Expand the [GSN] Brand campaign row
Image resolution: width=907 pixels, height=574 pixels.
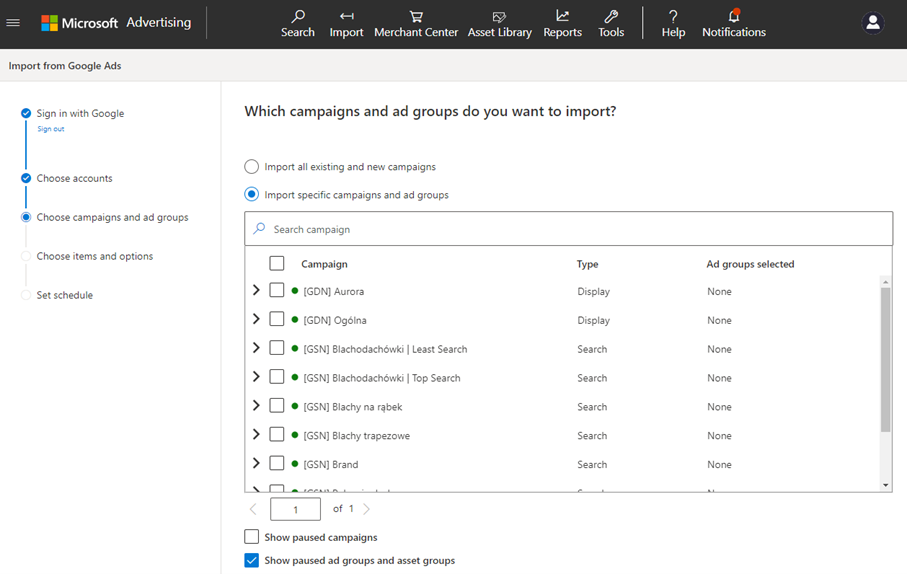click(x=256, y=464)
